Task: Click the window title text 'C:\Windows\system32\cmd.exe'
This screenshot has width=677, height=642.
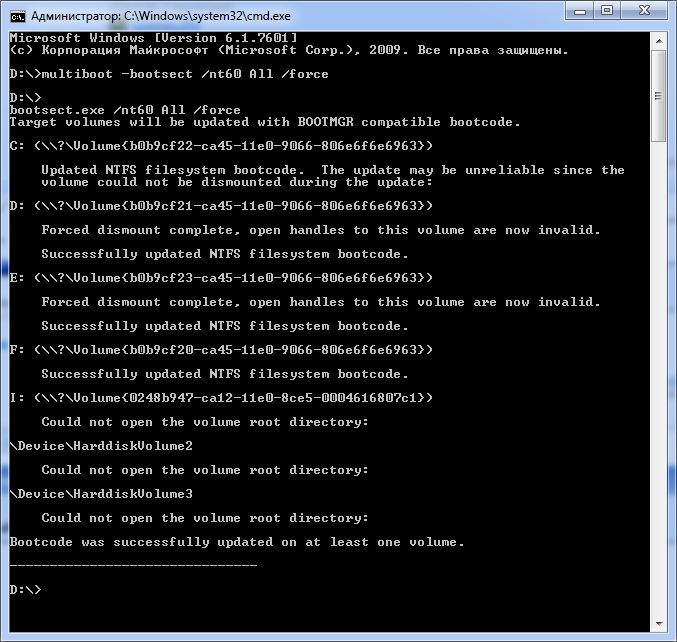Action: [207, 16]
